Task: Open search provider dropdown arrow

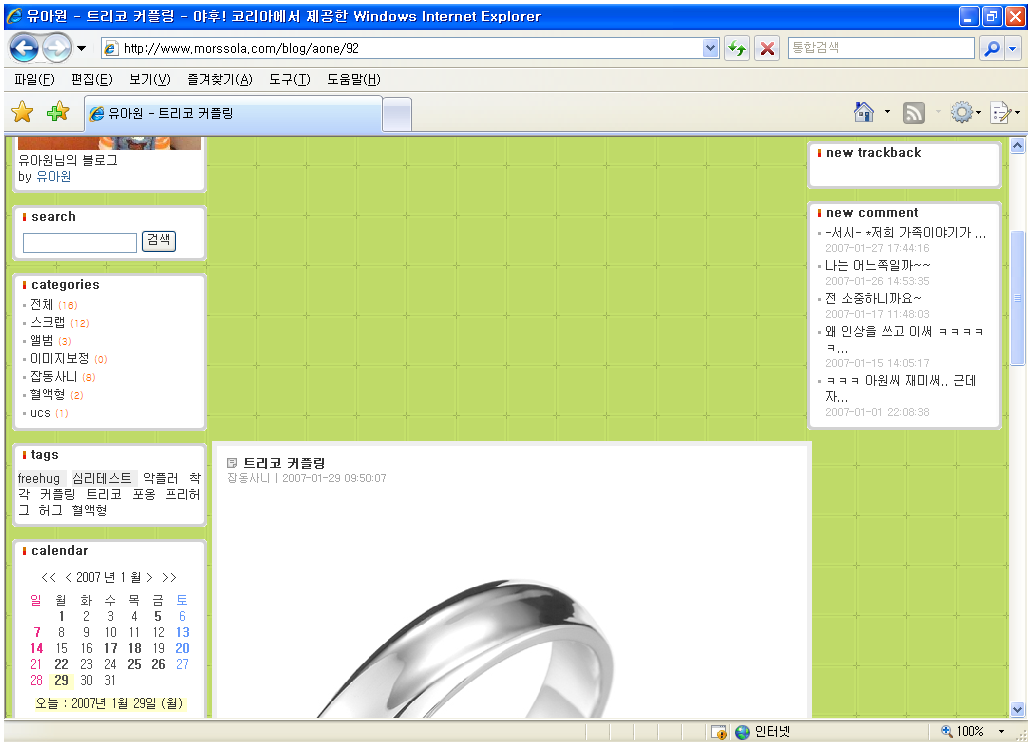Action: point(1013,48)
